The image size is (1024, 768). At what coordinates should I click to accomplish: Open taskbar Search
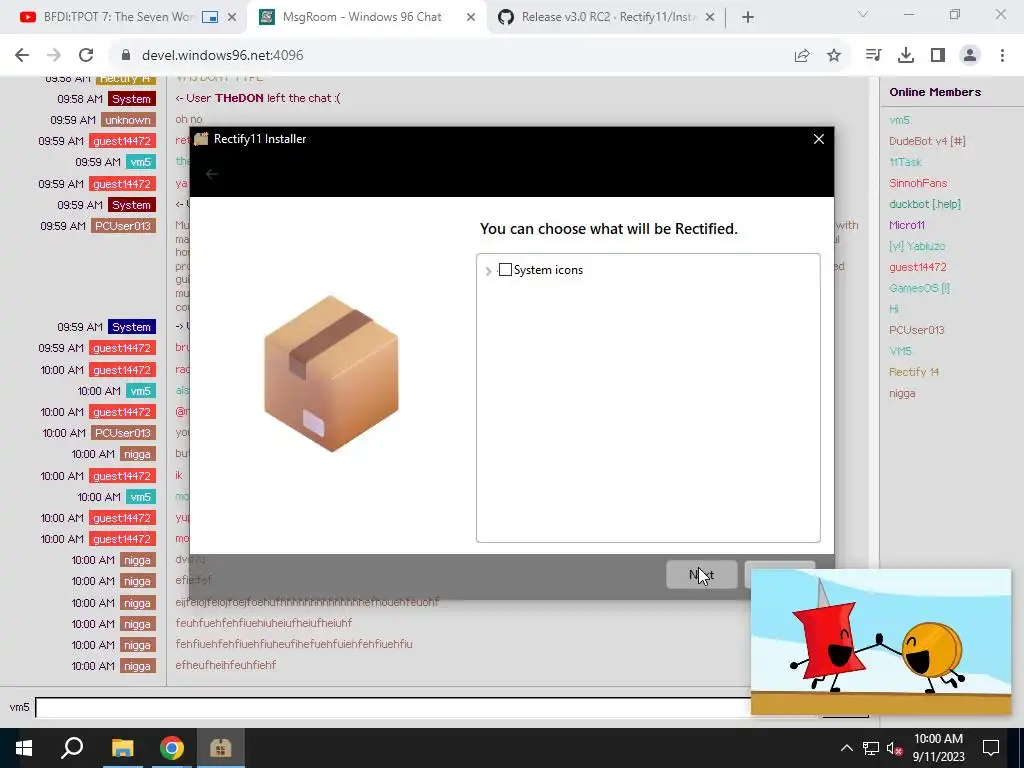(72, 748)
